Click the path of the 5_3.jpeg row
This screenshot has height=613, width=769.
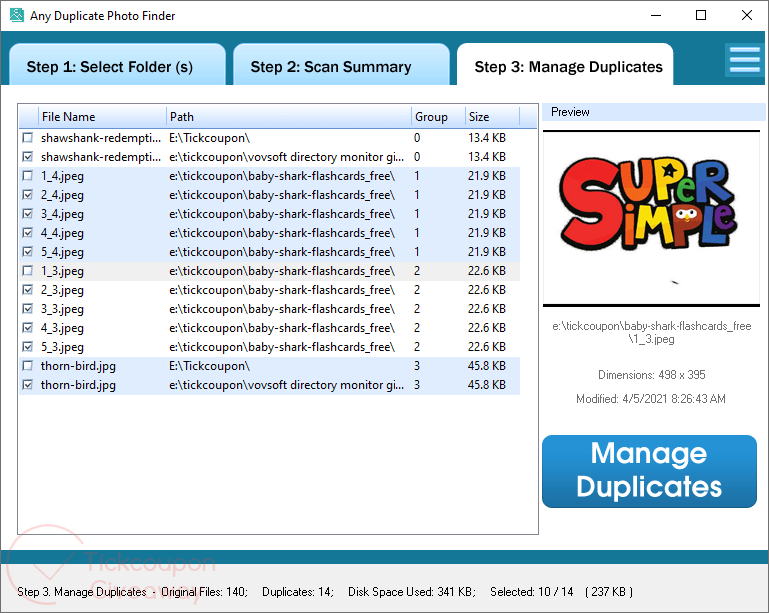[282, 347]
